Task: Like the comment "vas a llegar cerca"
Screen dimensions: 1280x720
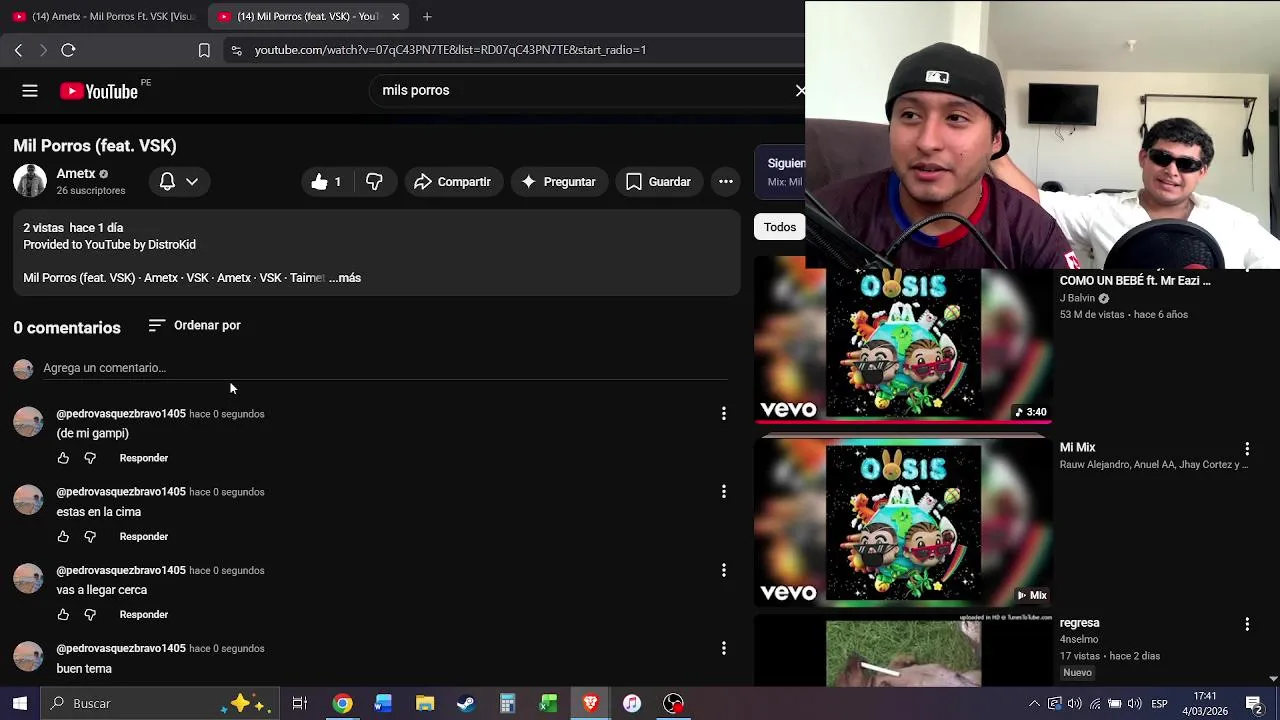Action: click(63, 615)
